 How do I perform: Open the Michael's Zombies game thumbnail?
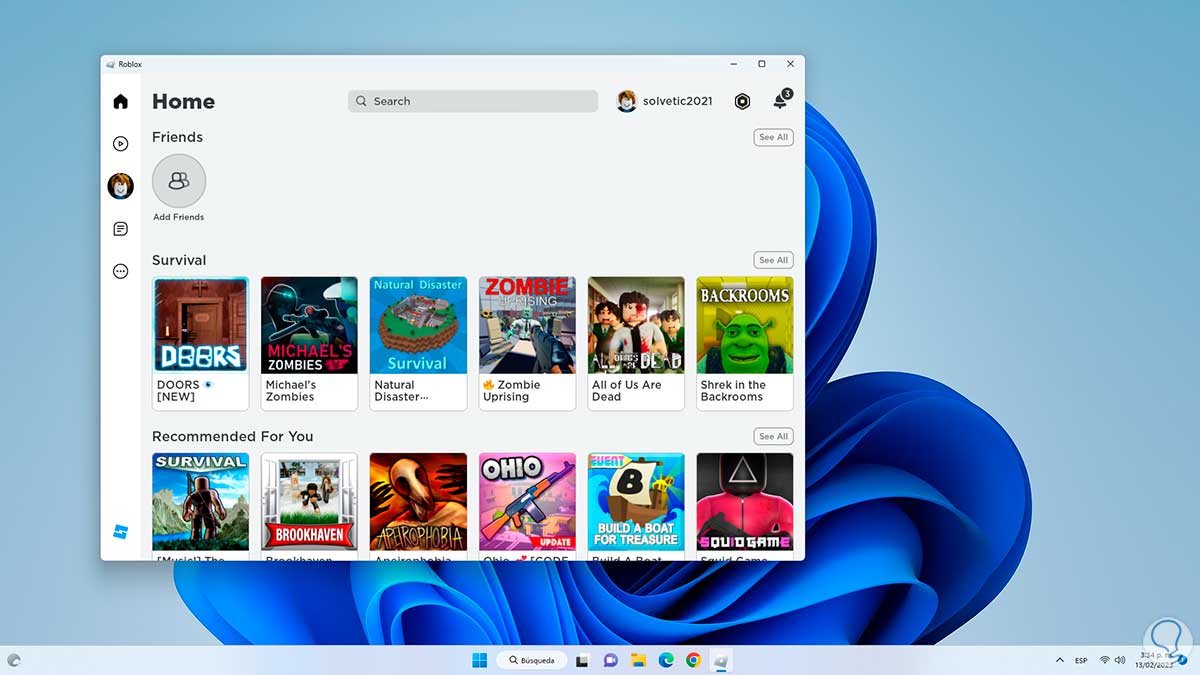[x=309, y=325]
